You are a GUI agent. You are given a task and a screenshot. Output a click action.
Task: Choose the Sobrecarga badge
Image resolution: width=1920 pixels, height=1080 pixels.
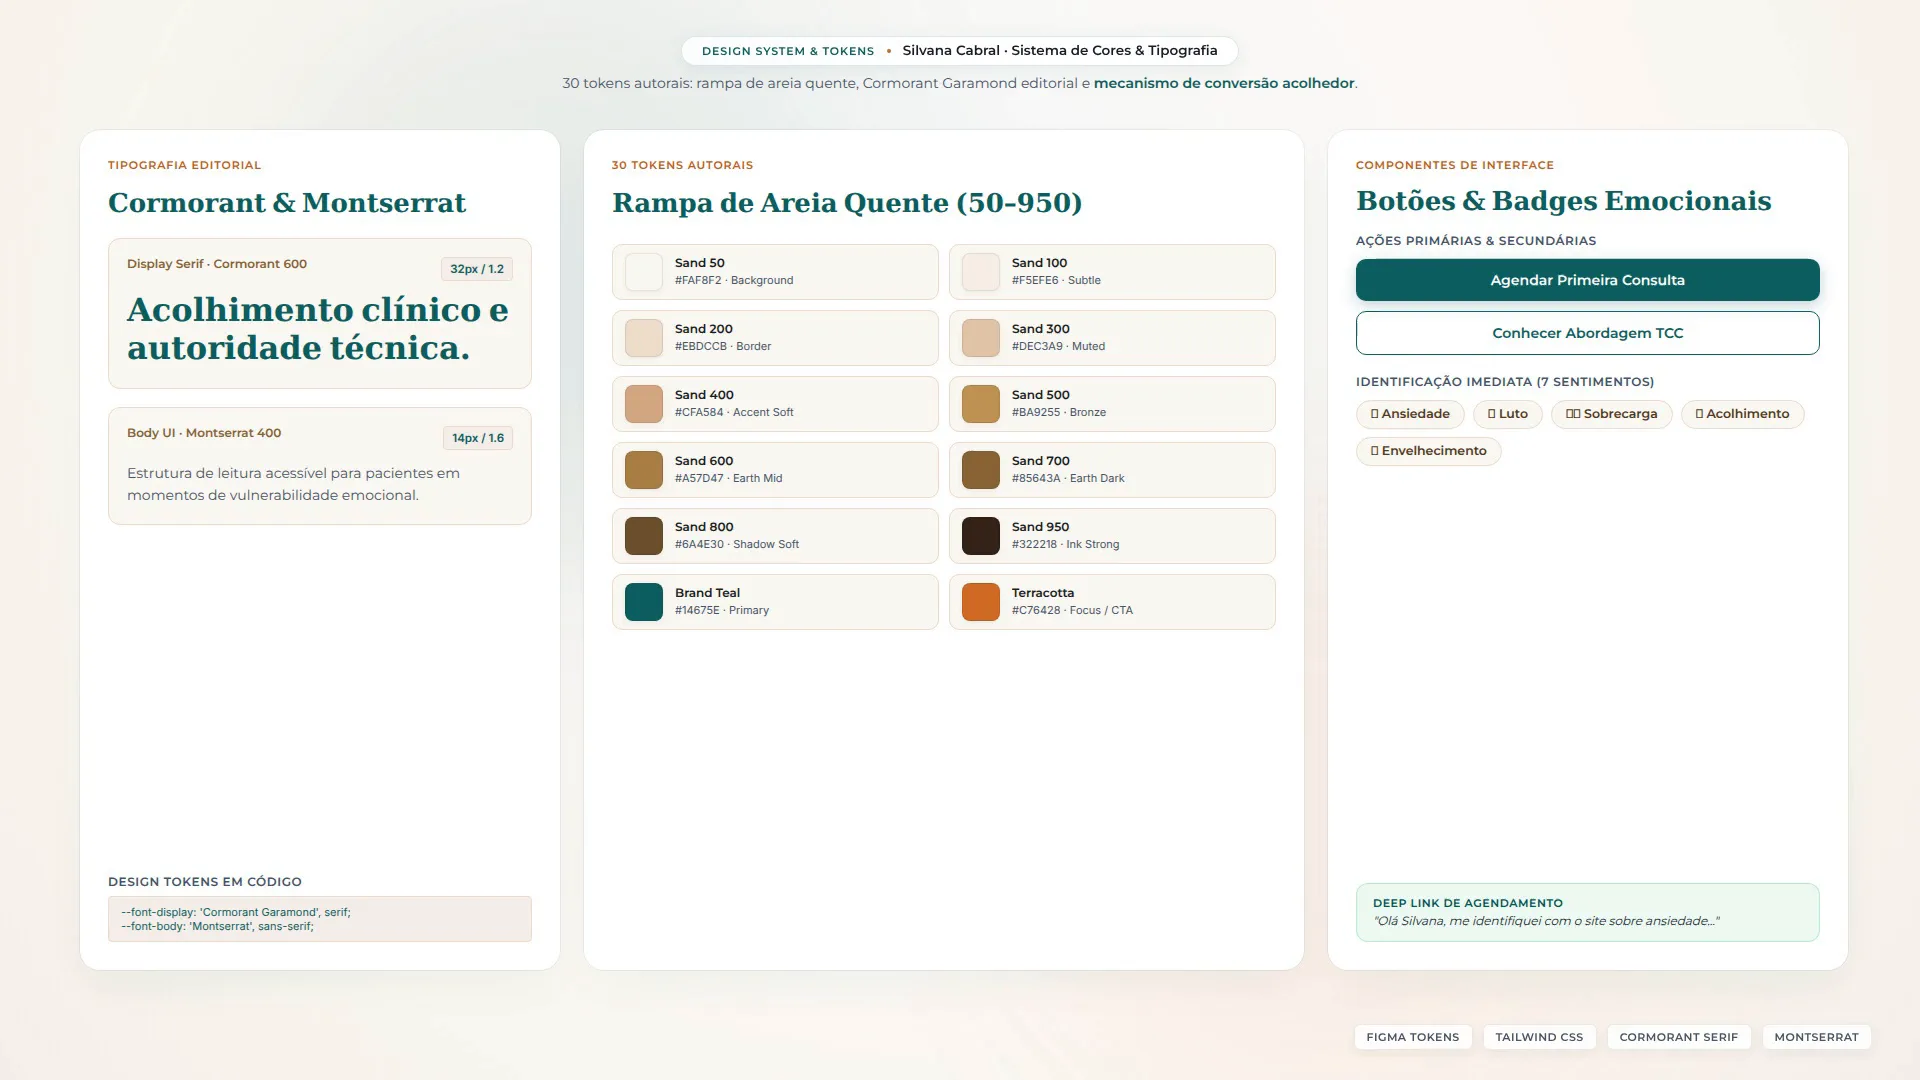pos(1611,414)
